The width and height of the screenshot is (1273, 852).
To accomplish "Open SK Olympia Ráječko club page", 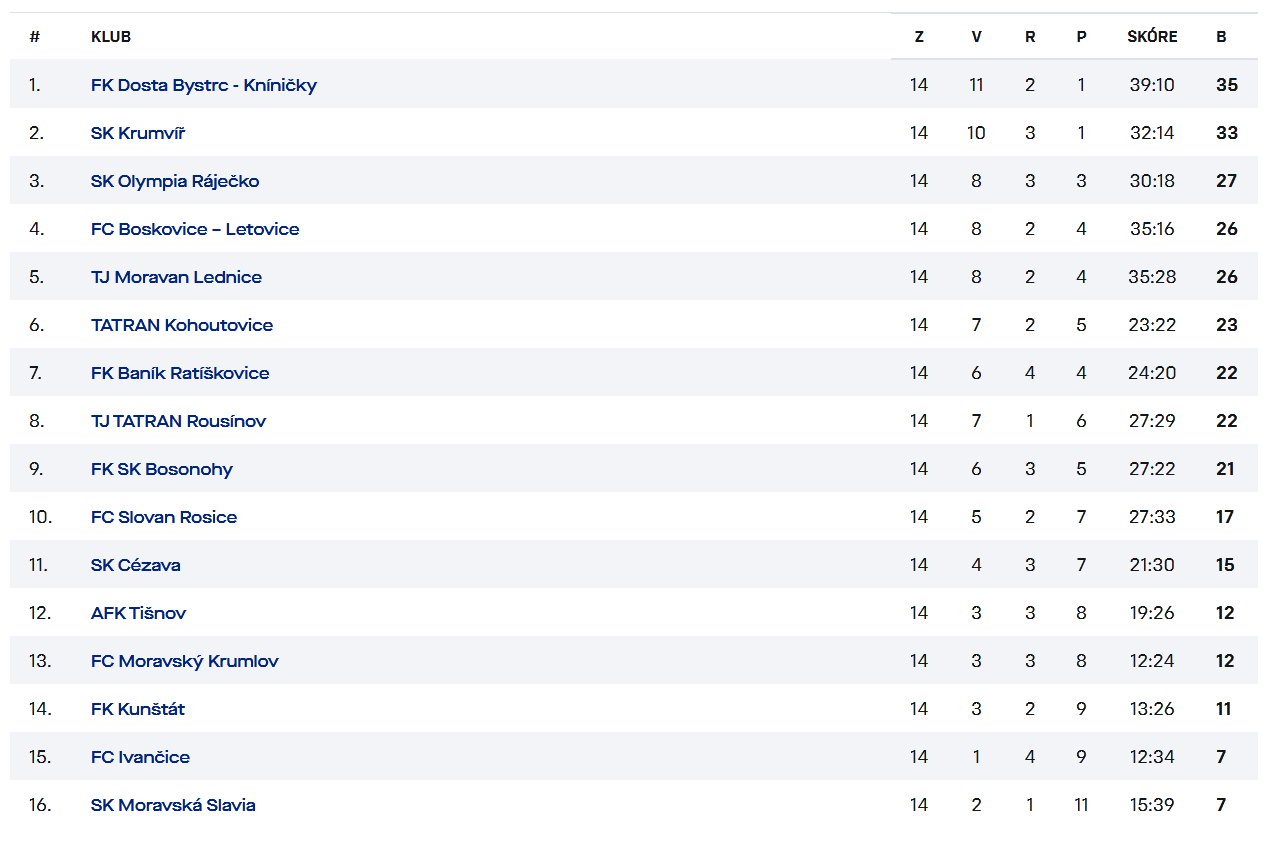I will (x=175, y=181).
